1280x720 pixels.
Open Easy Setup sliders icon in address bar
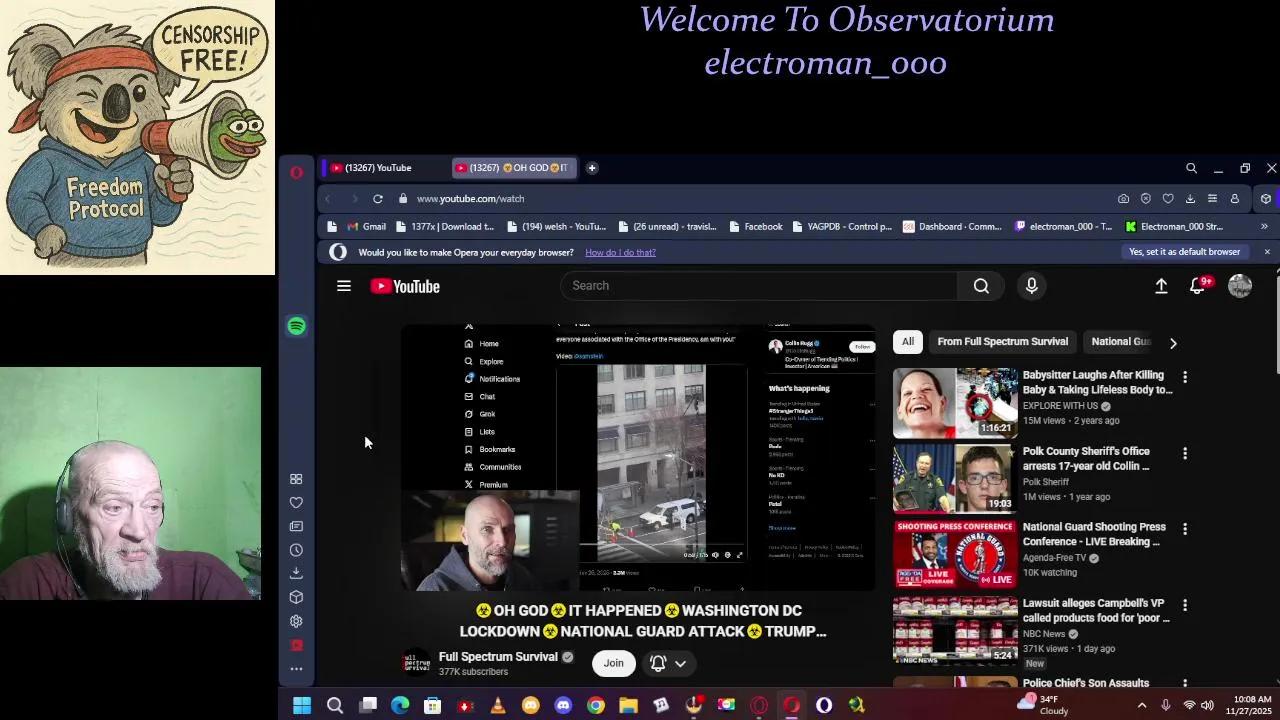[x=1212, y=198]
